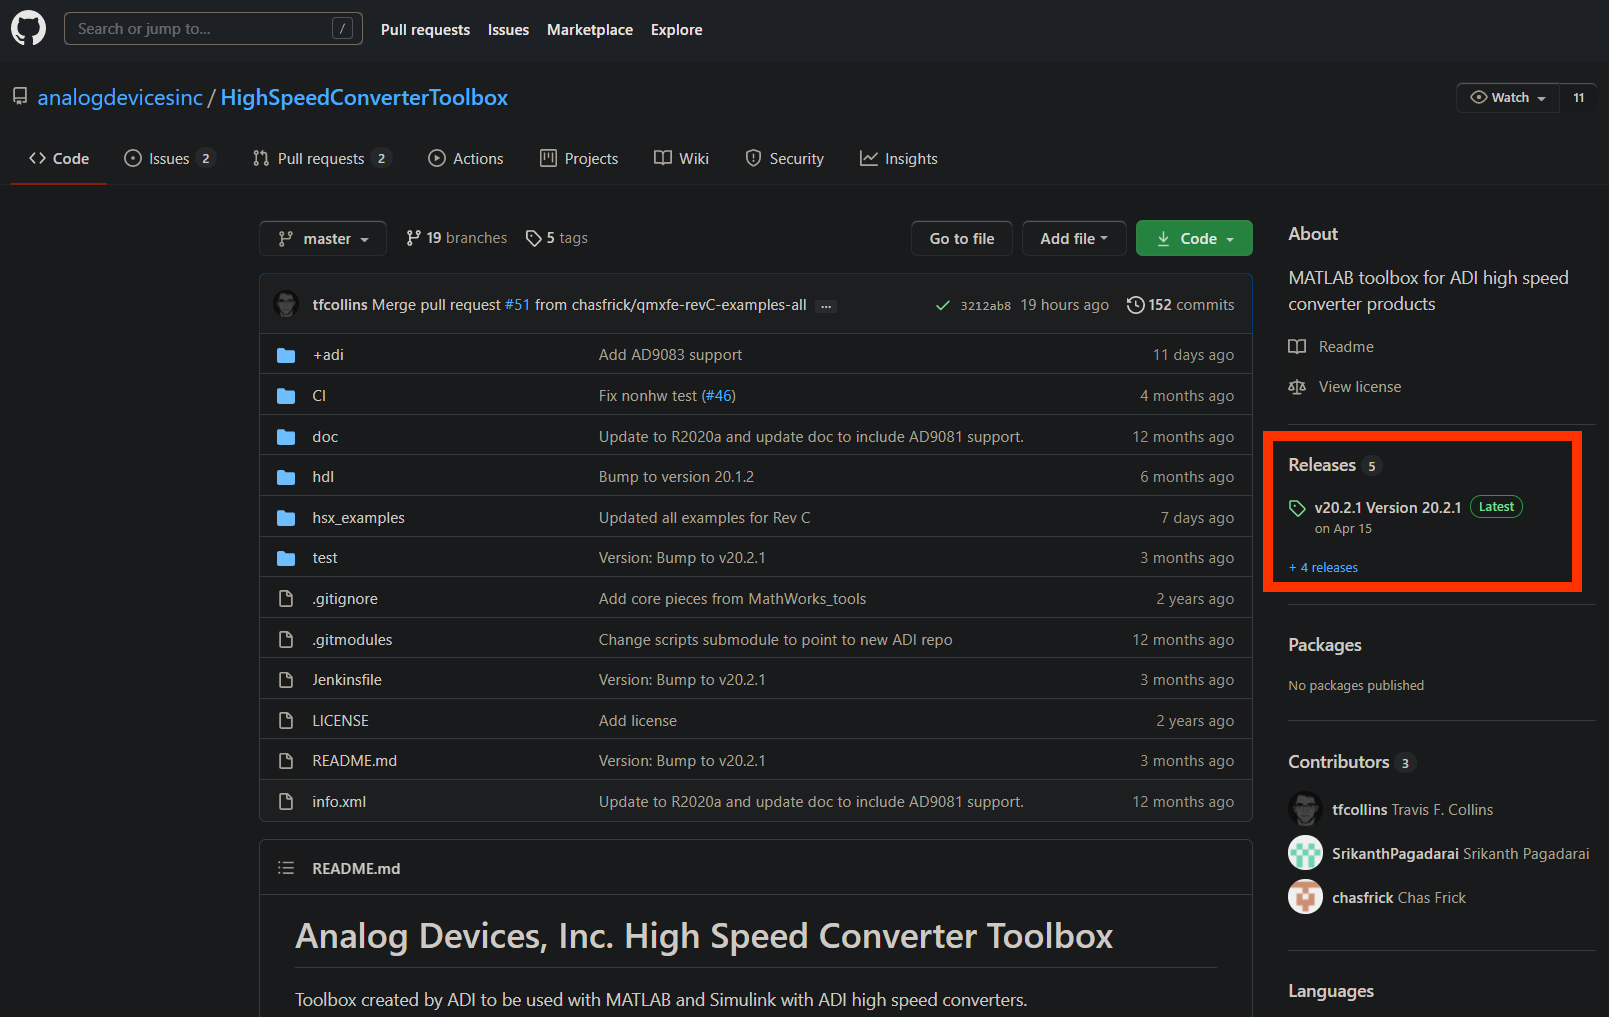Open commit hash 3212ab8
The image size is (1609, 1017).
pyautogui.click(x=985, y=306)
